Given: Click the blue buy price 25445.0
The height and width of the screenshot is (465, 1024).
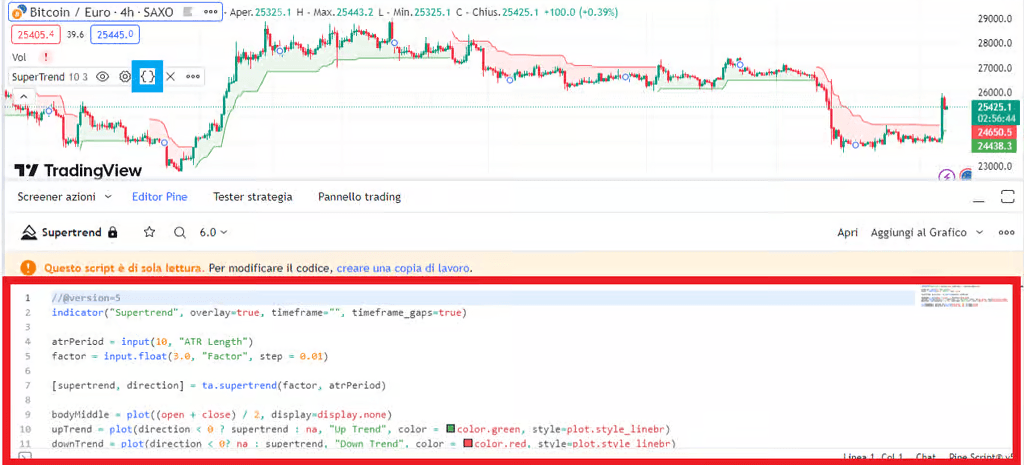Looking at the screenshot, I should [x=115, y=34].
